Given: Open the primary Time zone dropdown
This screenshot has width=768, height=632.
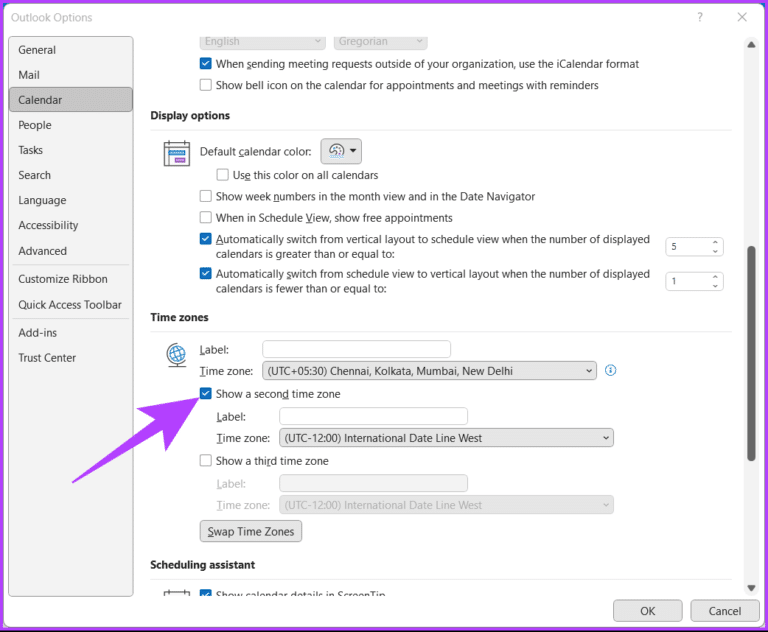Looking at the screenshot, I should (429, 371).
